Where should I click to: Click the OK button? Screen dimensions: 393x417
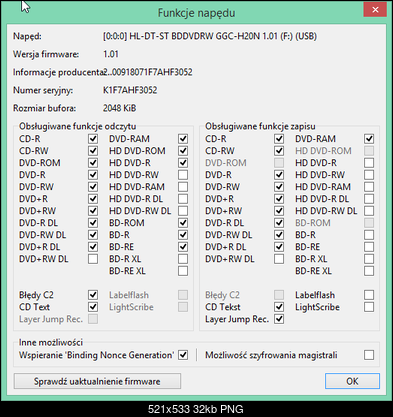[x=352, y=381]
